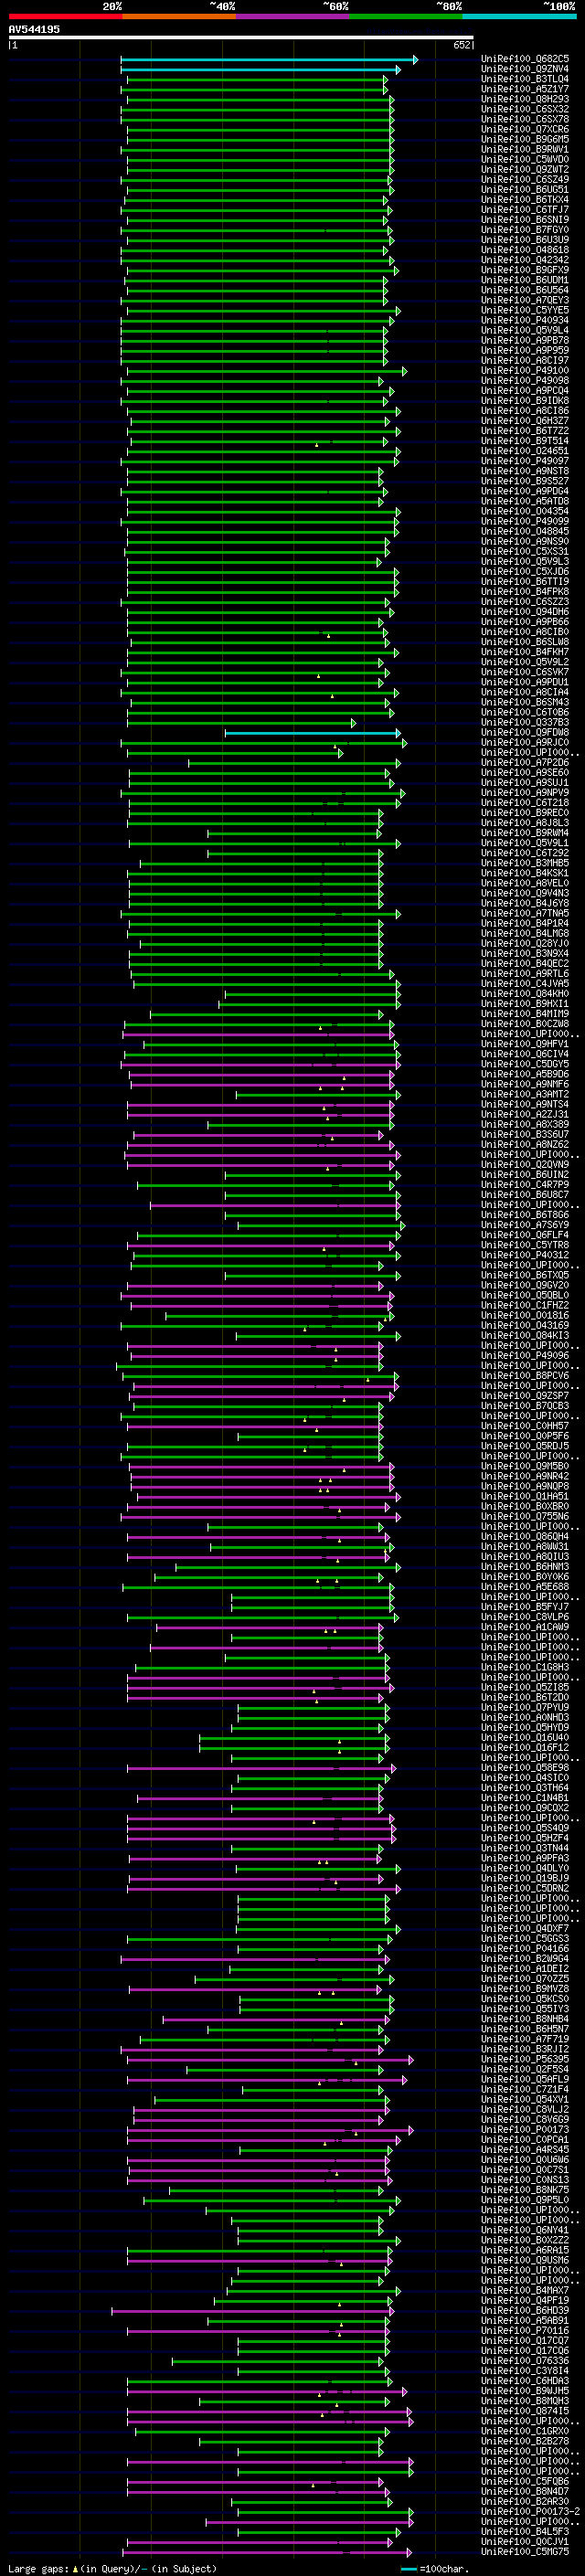Open hit UniRef100_O76336

(x=525, y=2360)
